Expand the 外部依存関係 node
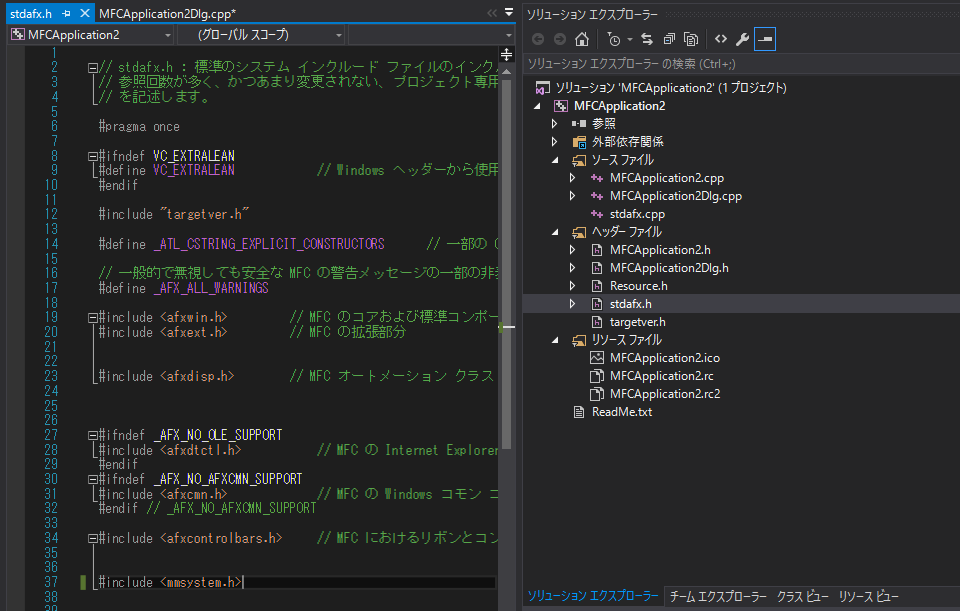Viewport: 960px width, 611px height. pyautogui.click(x=555, y=142)
